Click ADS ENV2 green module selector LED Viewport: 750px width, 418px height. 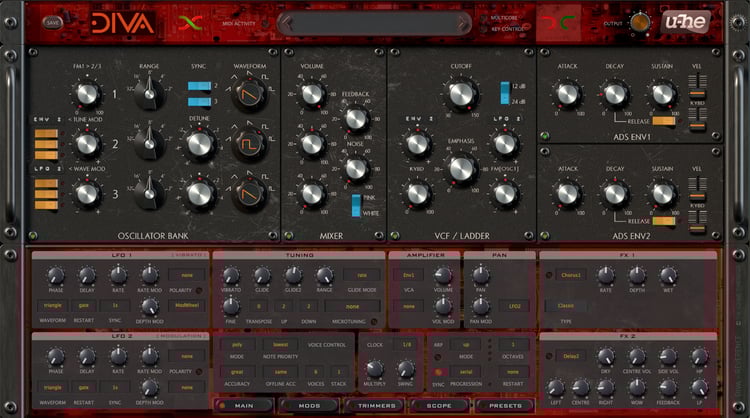click(x=545, y=235)
